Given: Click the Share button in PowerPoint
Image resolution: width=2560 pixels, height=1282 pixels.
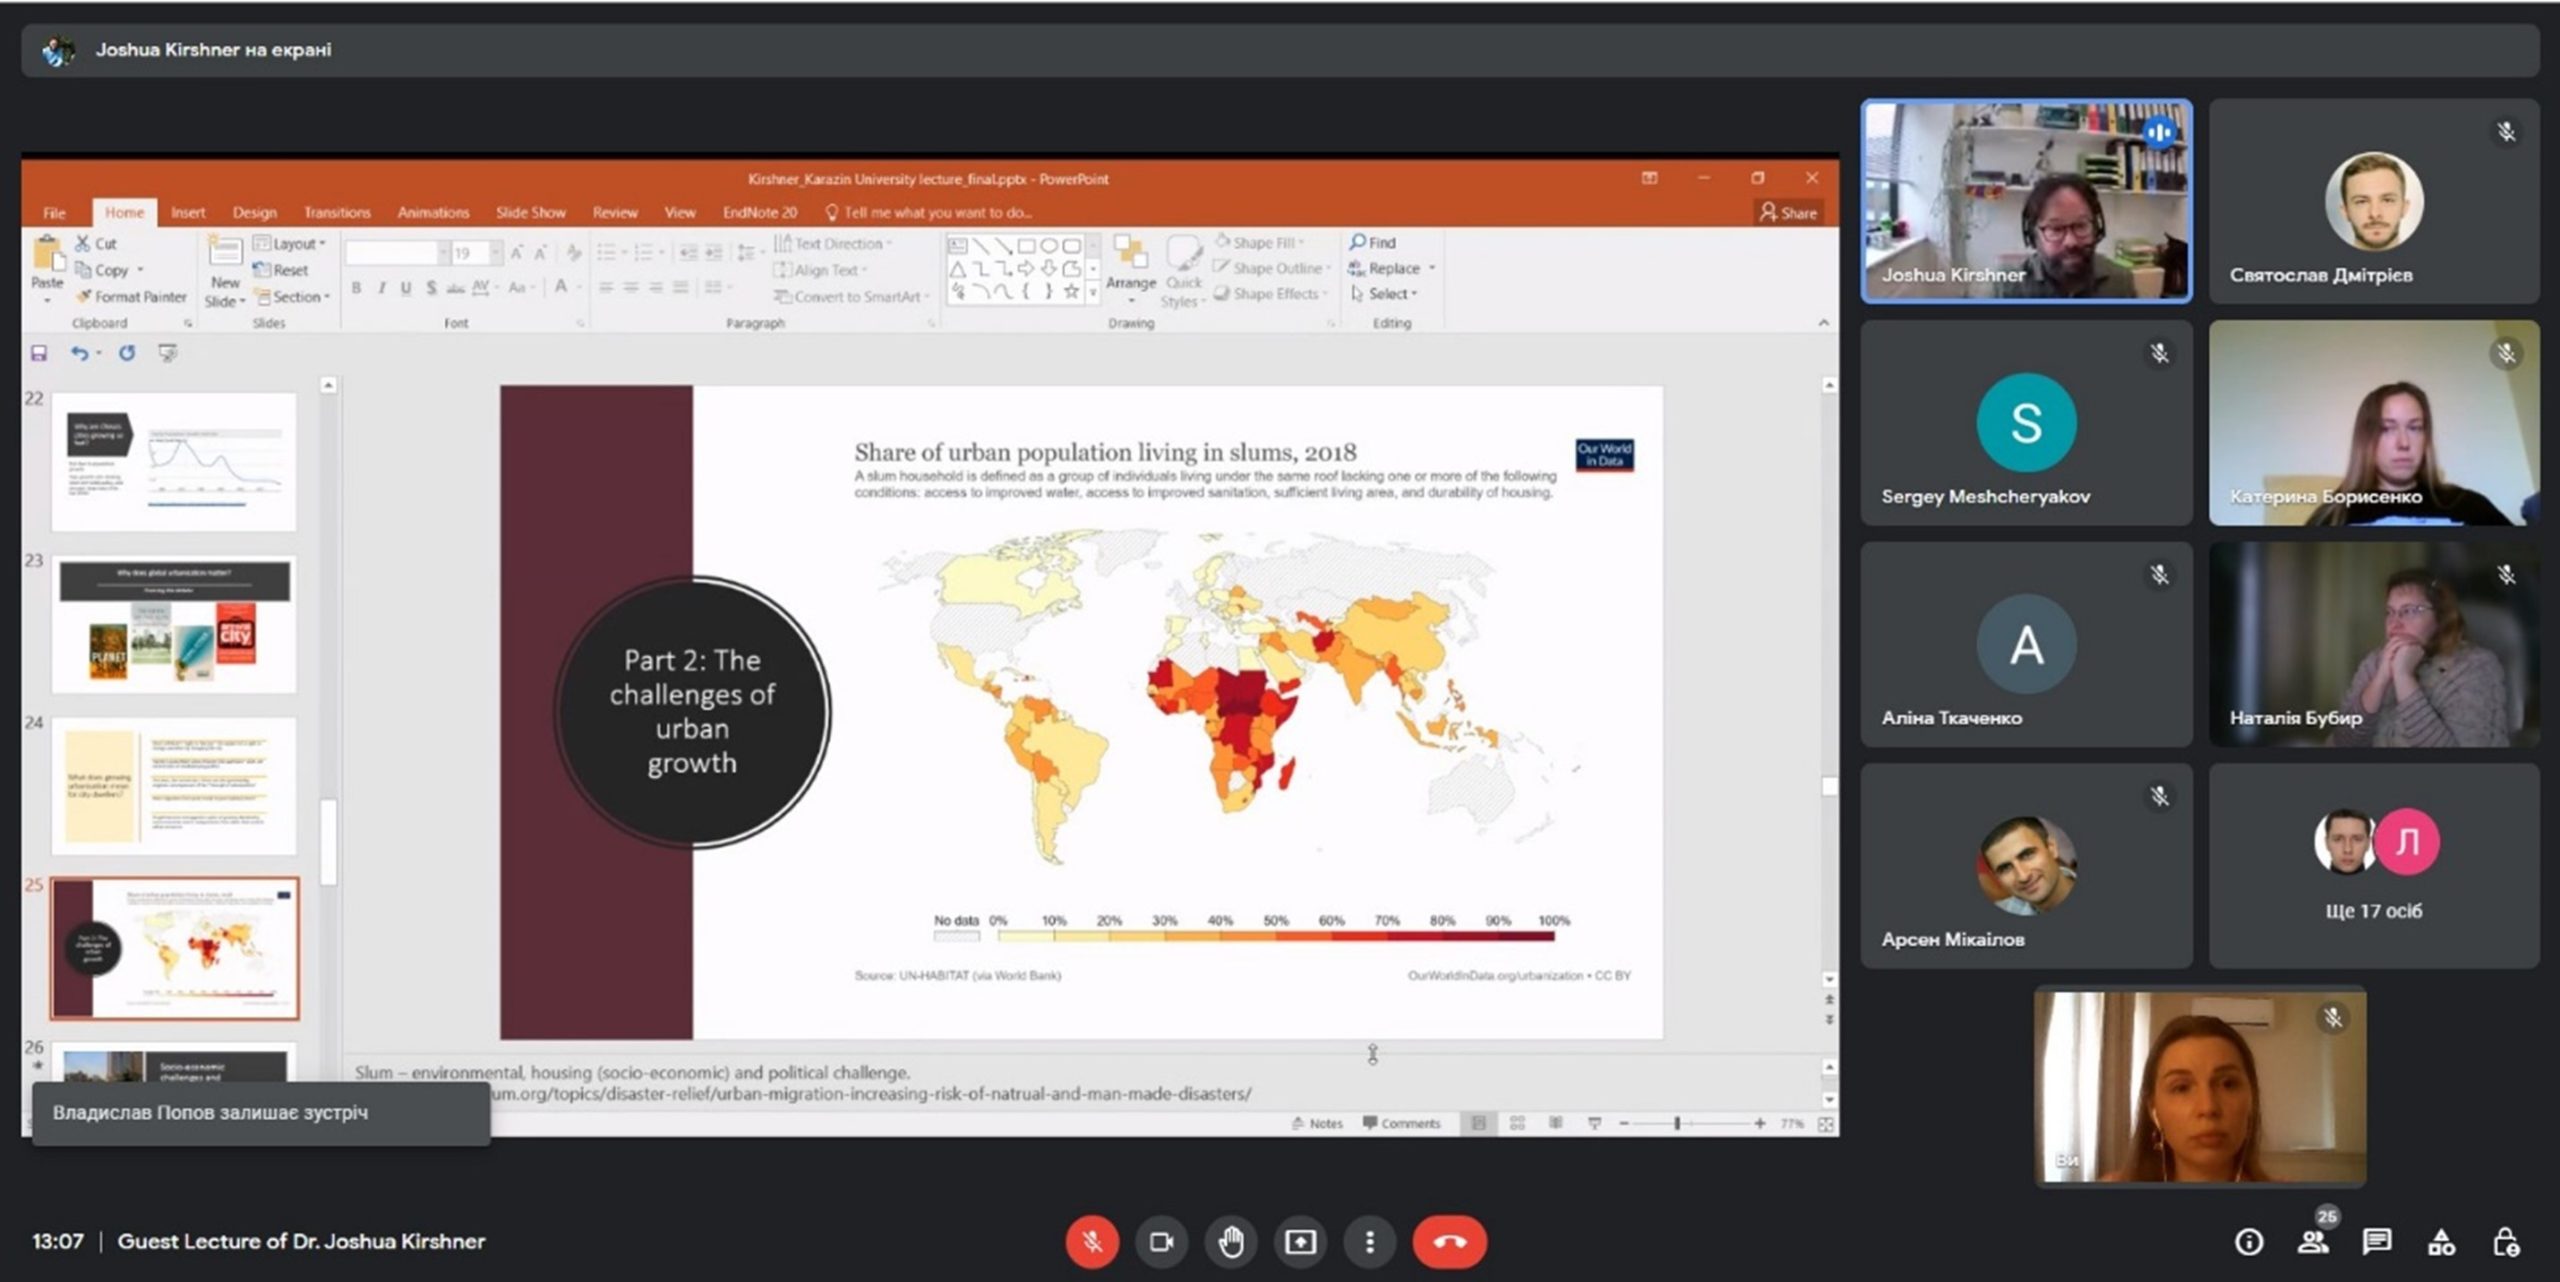Looking at the screenshot, I should click(1788, 212).
